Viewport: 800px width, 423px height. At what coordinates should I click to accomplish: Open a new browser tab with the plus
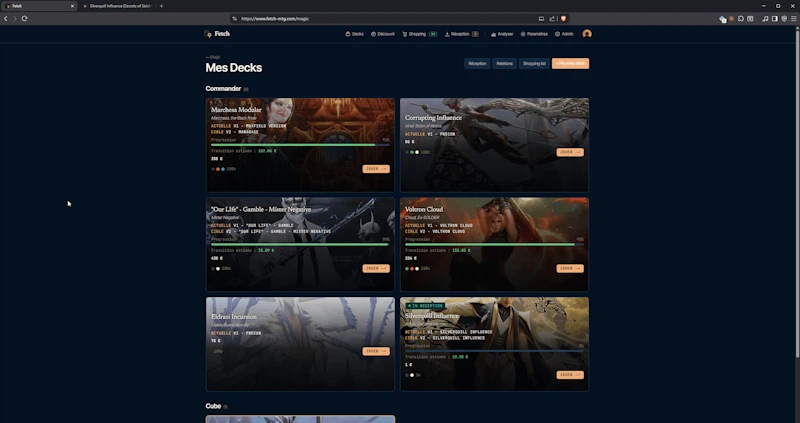(x=161, y=6)
